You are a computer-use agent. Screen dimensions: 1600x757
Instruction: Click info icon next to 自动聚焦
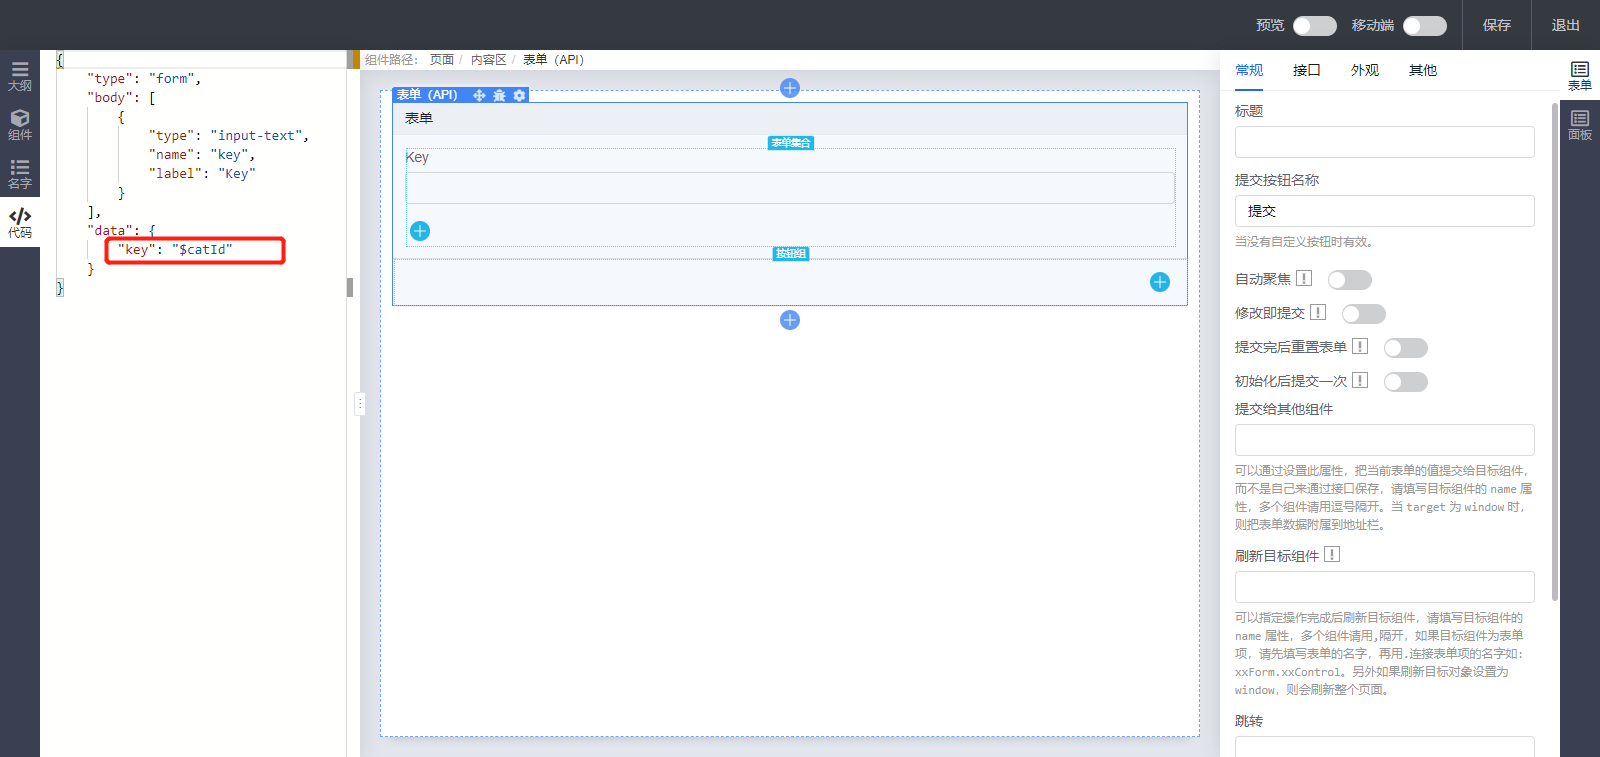tap(1304, 279)
